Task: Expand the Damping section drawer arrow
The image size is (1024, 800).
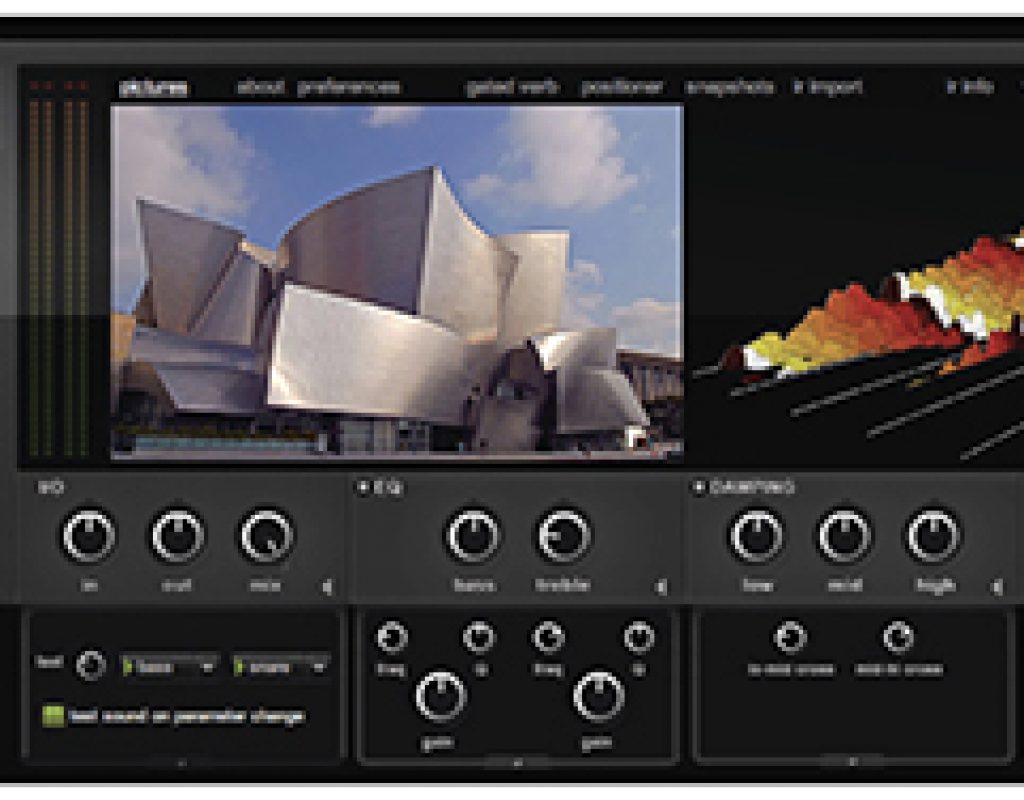Action: coord(997,587)
